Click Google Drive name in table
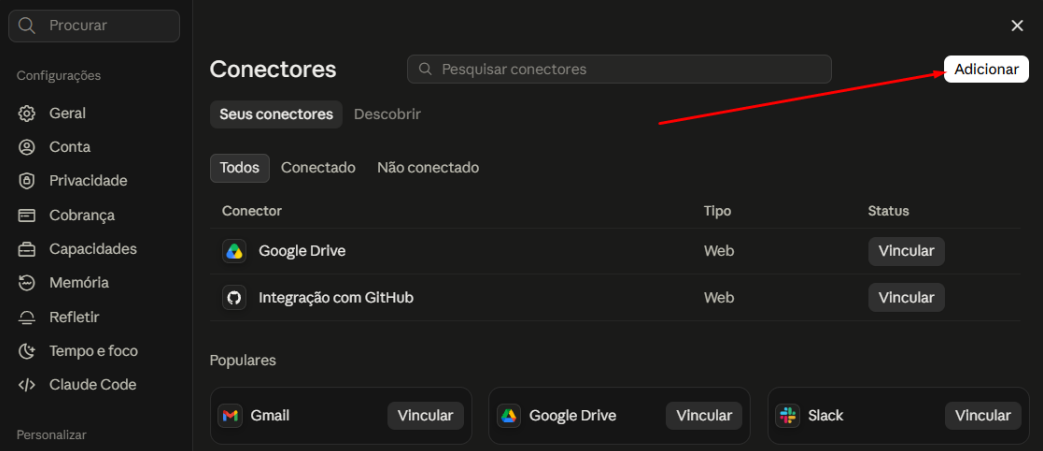Image resolution: width=1043 pixels, height=451 pixels. tap(302, 251)
